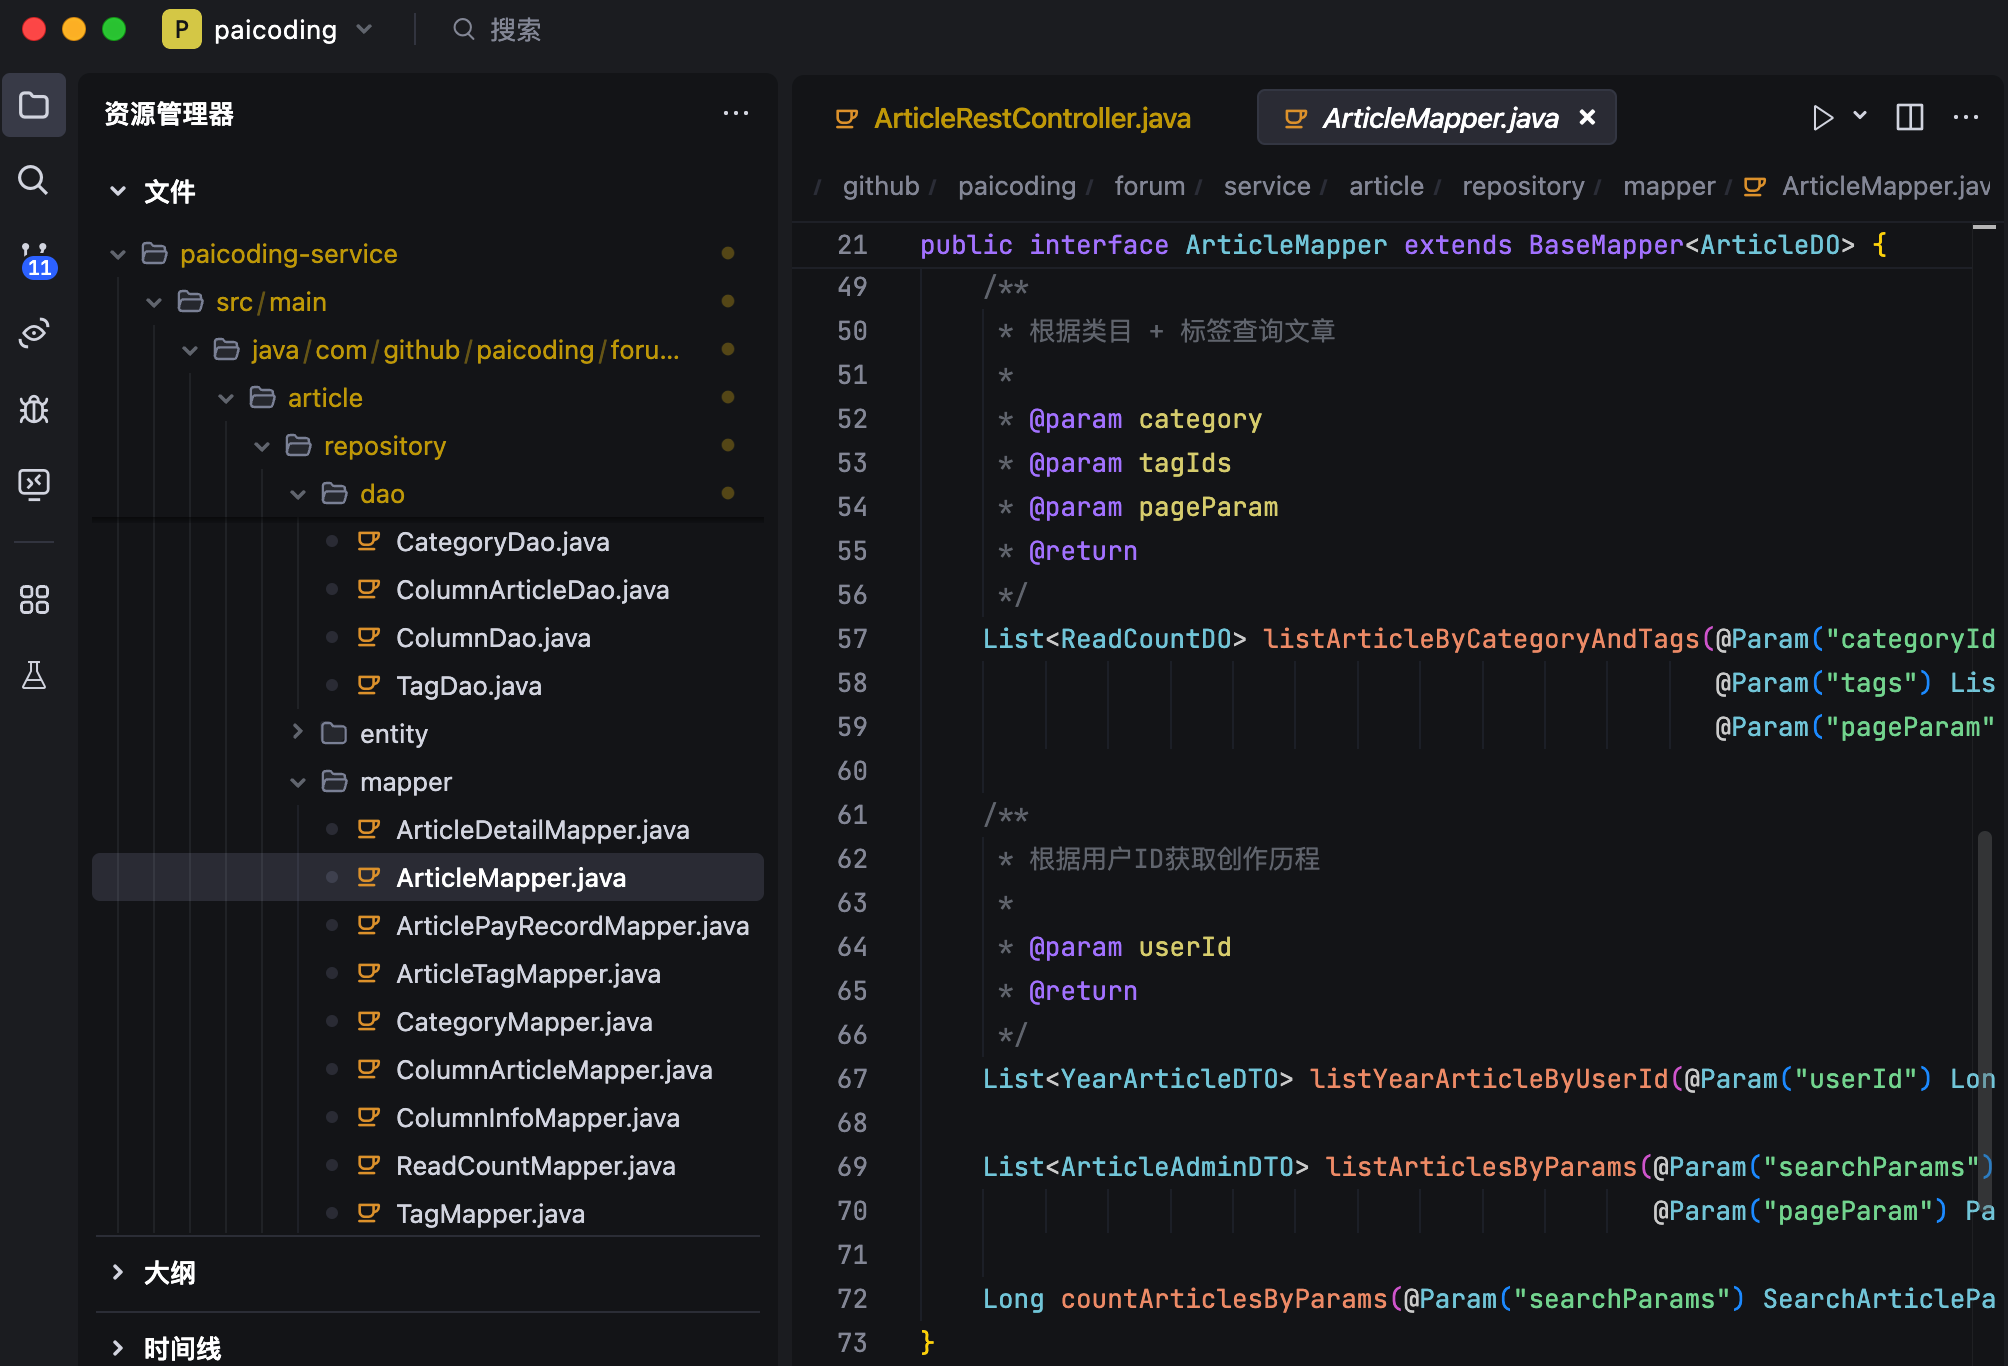Expand the 大纲 outline section
Image resolution: width=2008 pixels, height=1366 pixels.
click(169, 1273)
